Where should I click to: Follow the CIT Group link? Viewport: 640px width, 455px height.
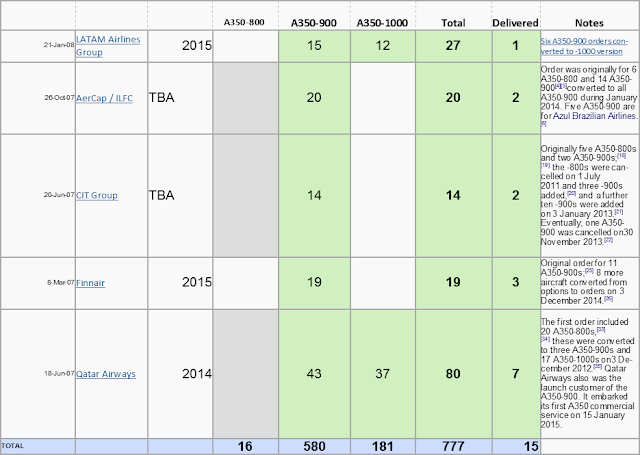(97, 195)
